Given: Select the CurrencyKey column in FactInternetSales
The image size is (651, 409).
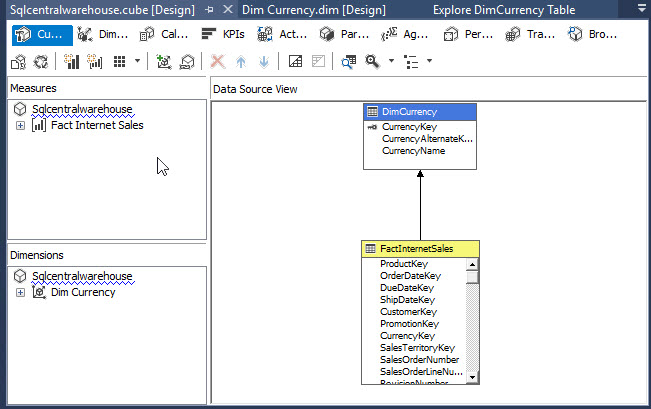Looking at the screenshot, I should (407, 336).
